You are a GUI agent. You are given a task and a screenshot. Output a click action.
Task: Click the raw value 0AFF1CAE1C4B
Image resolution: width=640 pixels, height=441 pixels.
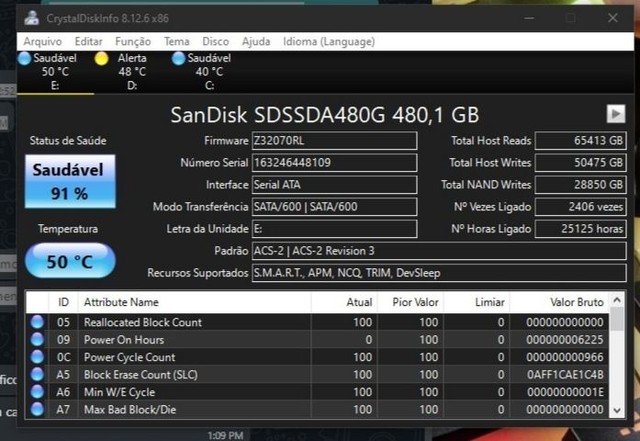click(x=565, y=375)
